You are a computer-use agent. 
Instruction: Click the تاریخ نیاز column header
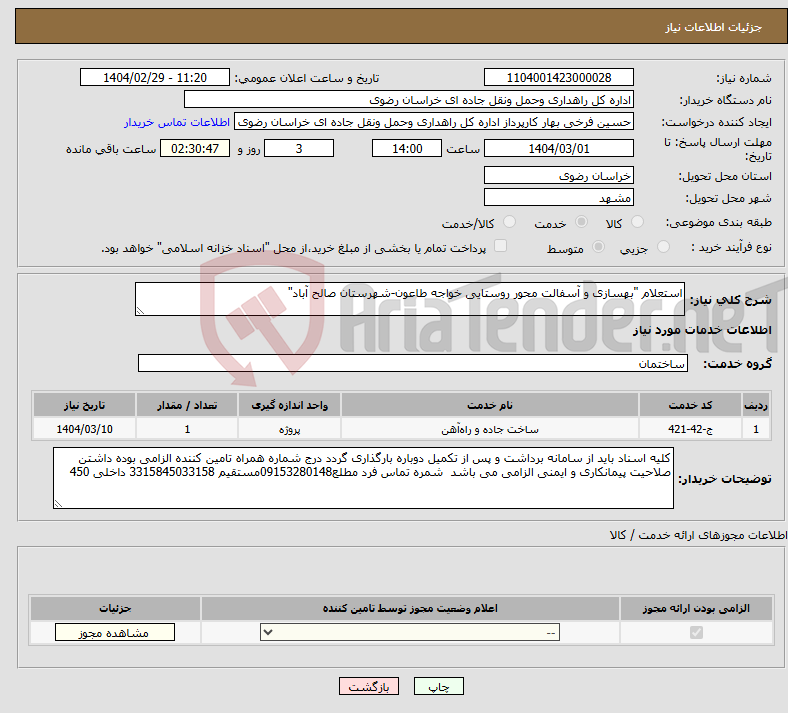coord(84,405)
